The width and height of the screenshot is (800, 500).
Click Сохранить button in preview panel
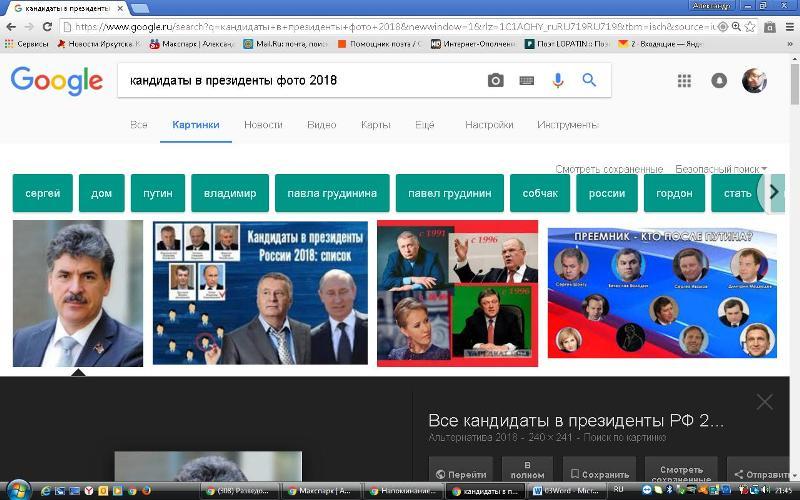click(599, 470)
